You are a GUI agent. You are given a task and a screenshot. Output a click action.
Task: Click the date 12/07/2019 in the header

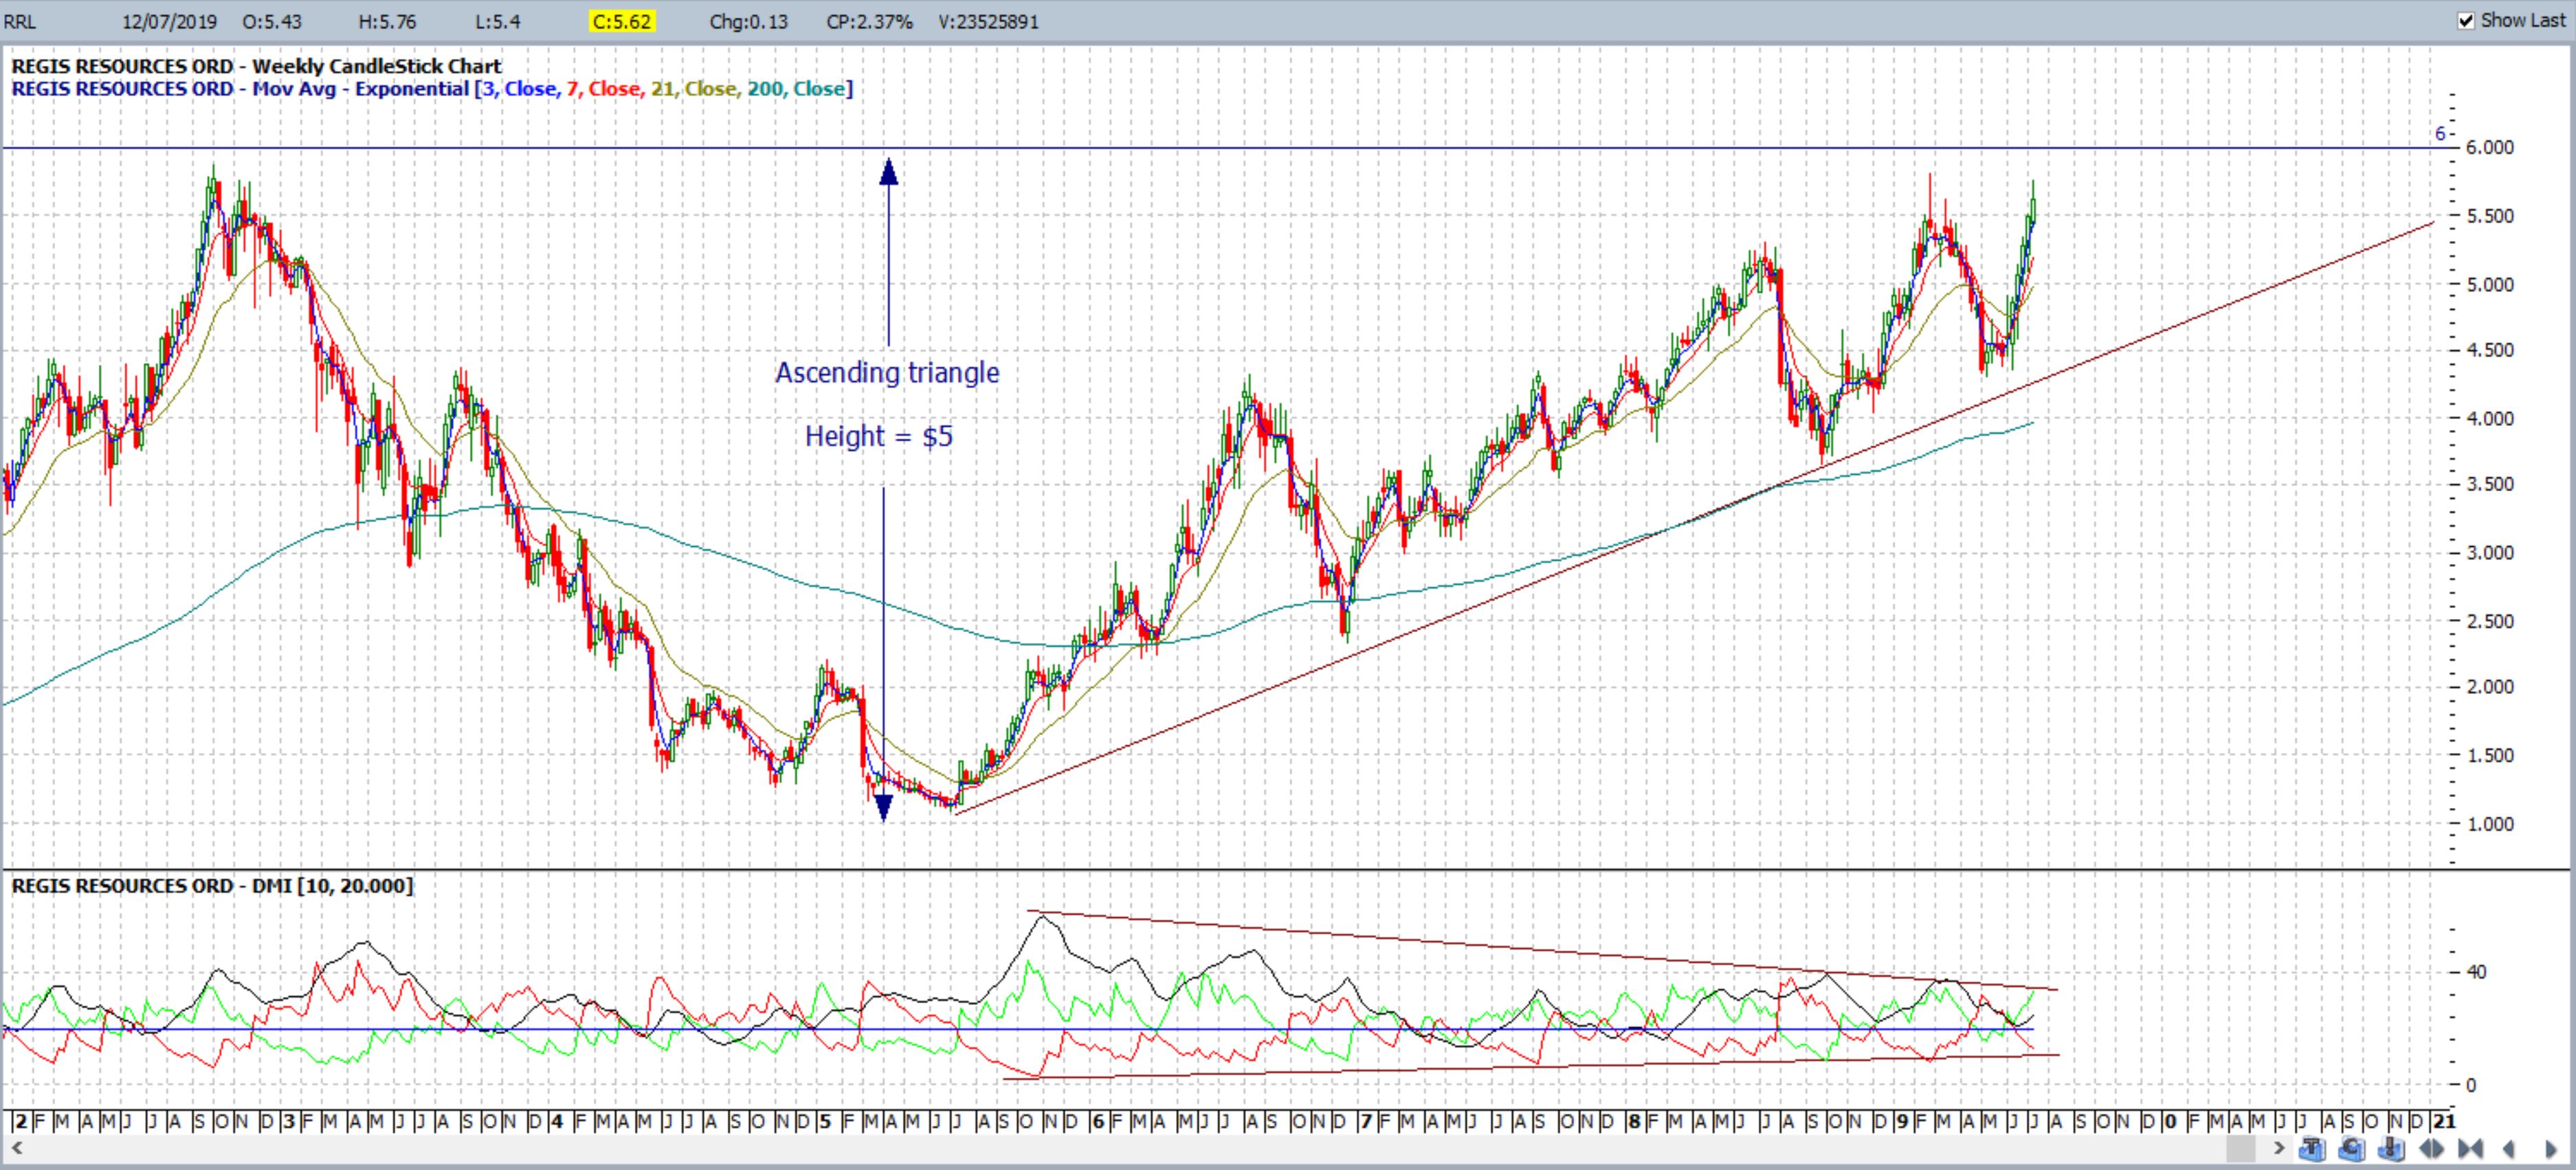(x=168, y=22)
